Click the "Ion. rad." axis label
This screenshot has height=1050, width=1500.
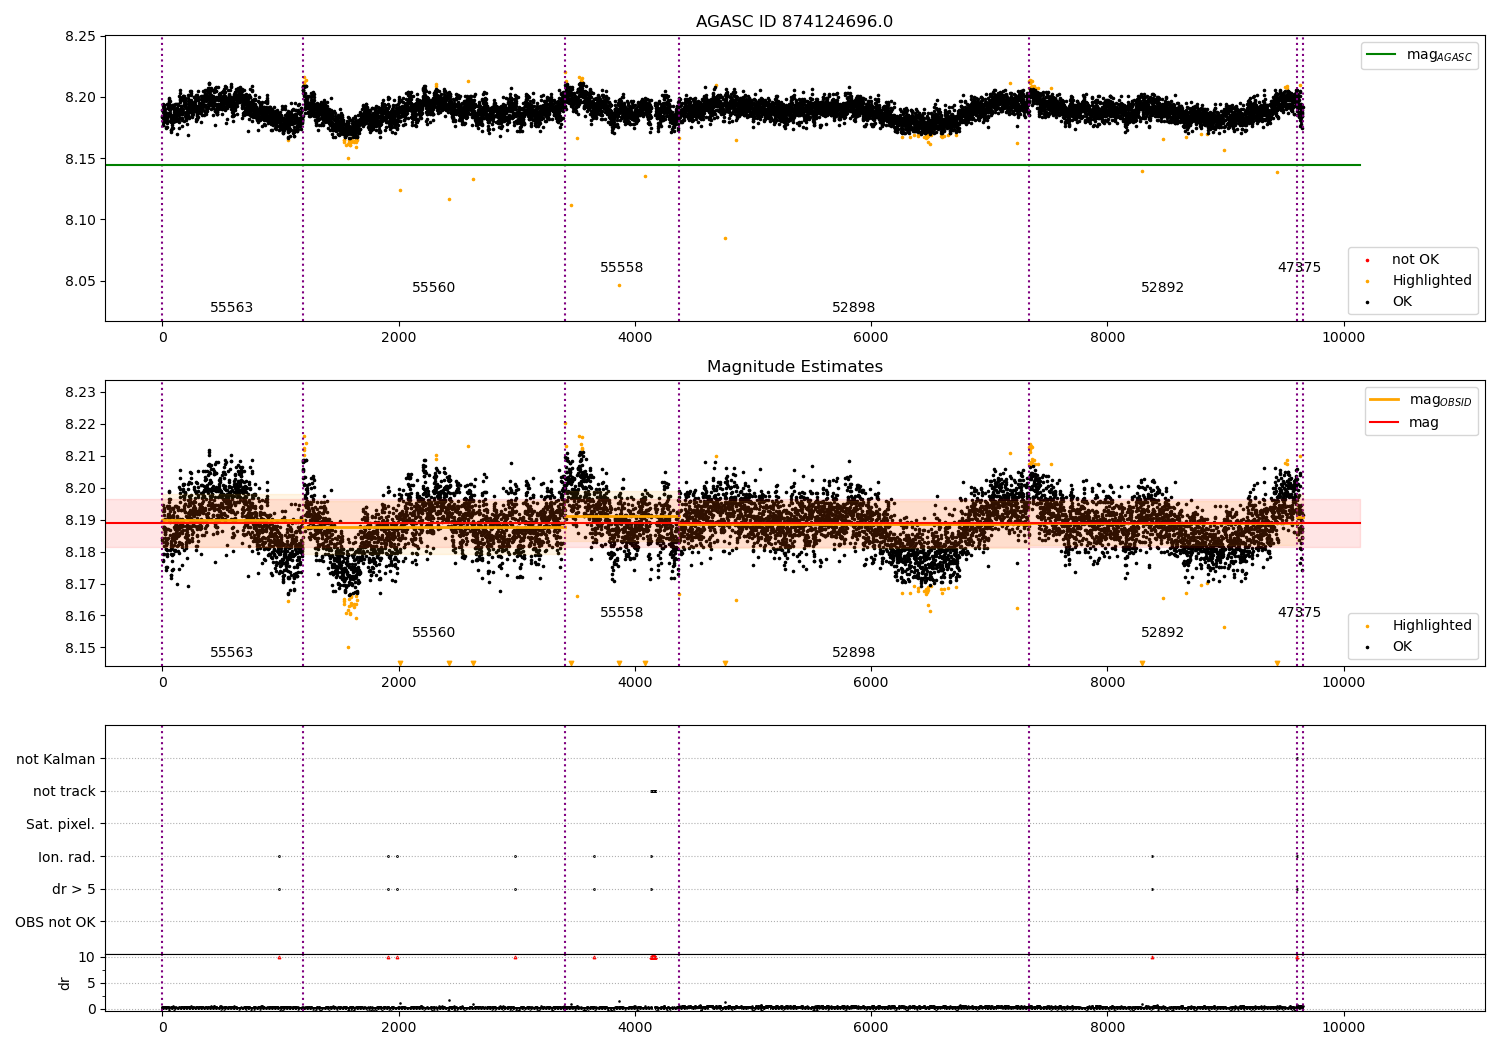click(67, 857)
